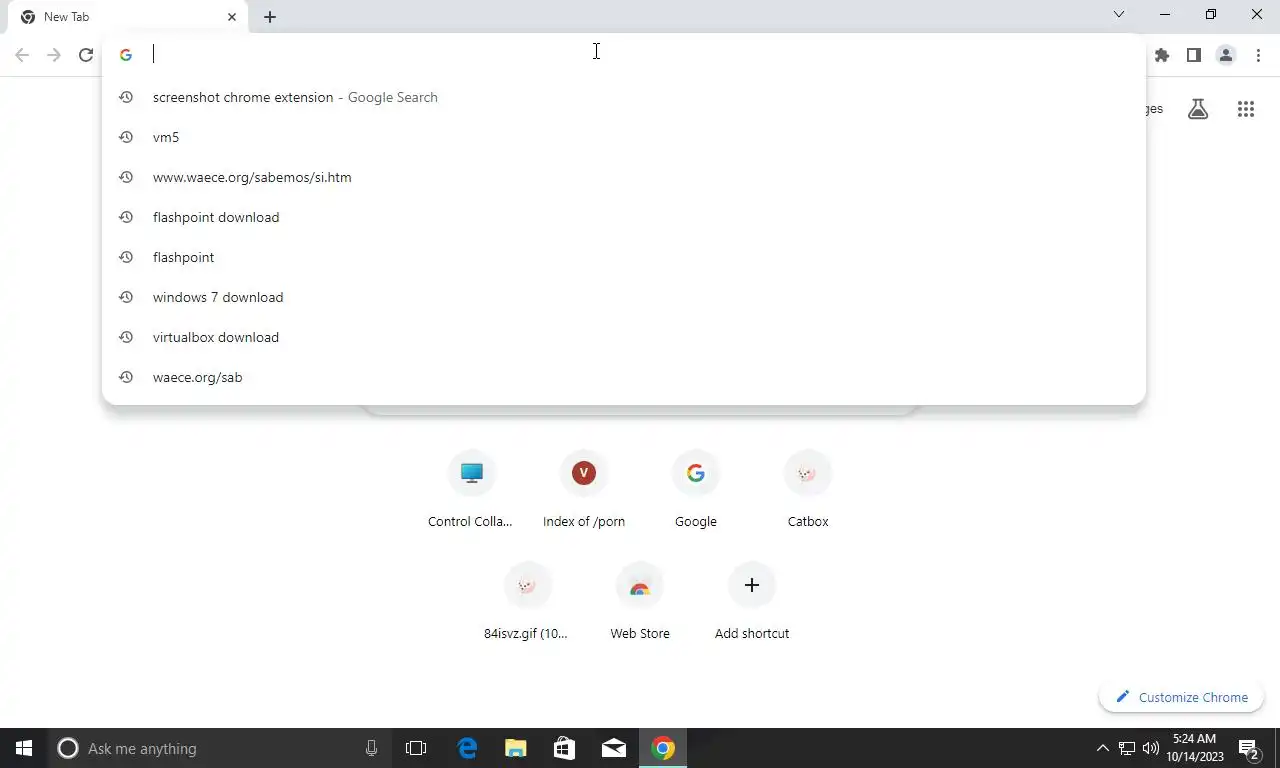
Task: Open the tab search chevron
Action: click(x=1119, y=14)
